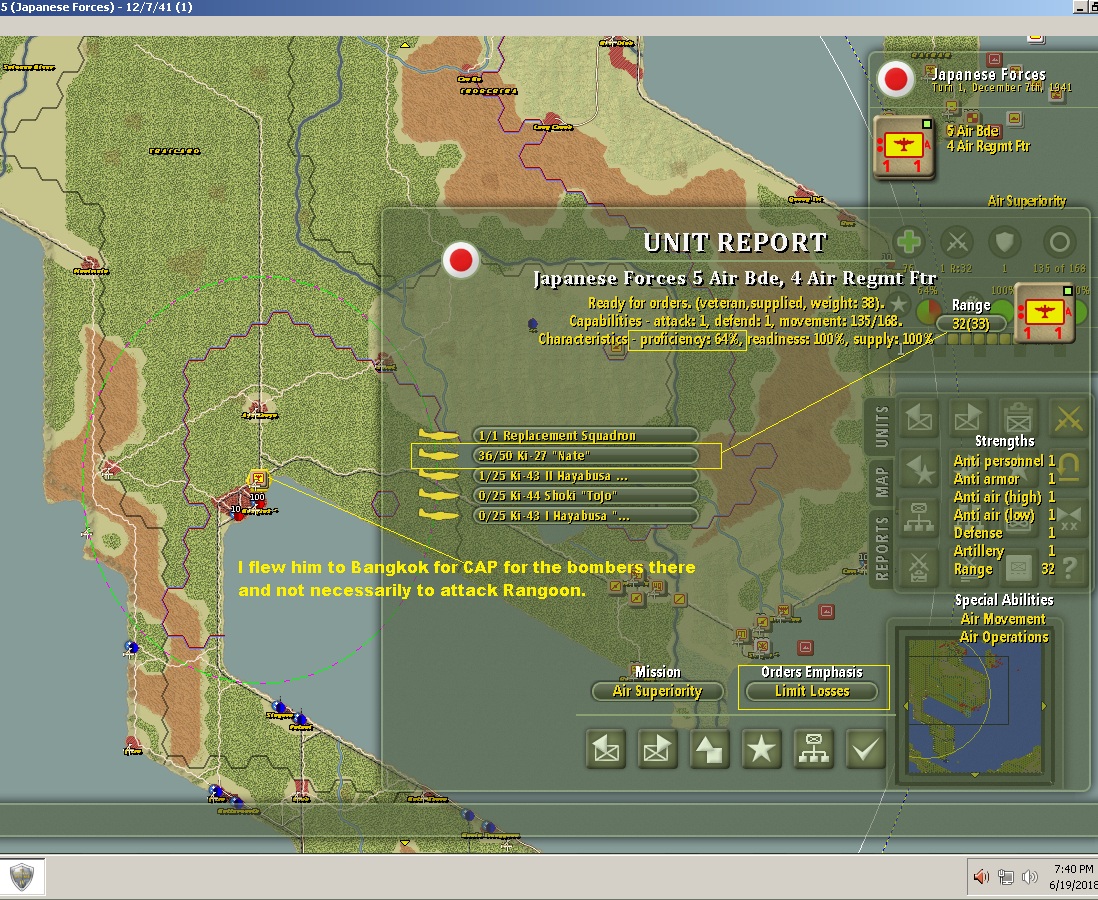Click the Japanese flag in Unit Report
This screenshot has height=900, width=1098.
(461, 260)
